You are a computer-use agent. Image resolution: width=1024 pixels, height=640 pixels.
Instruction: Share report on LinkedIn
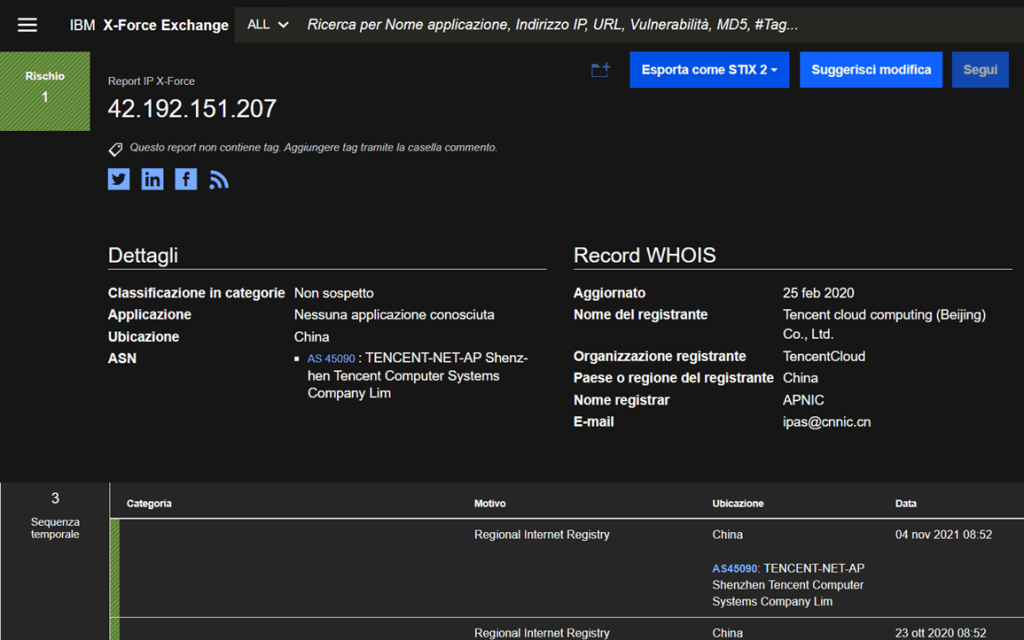click(152, 179)
